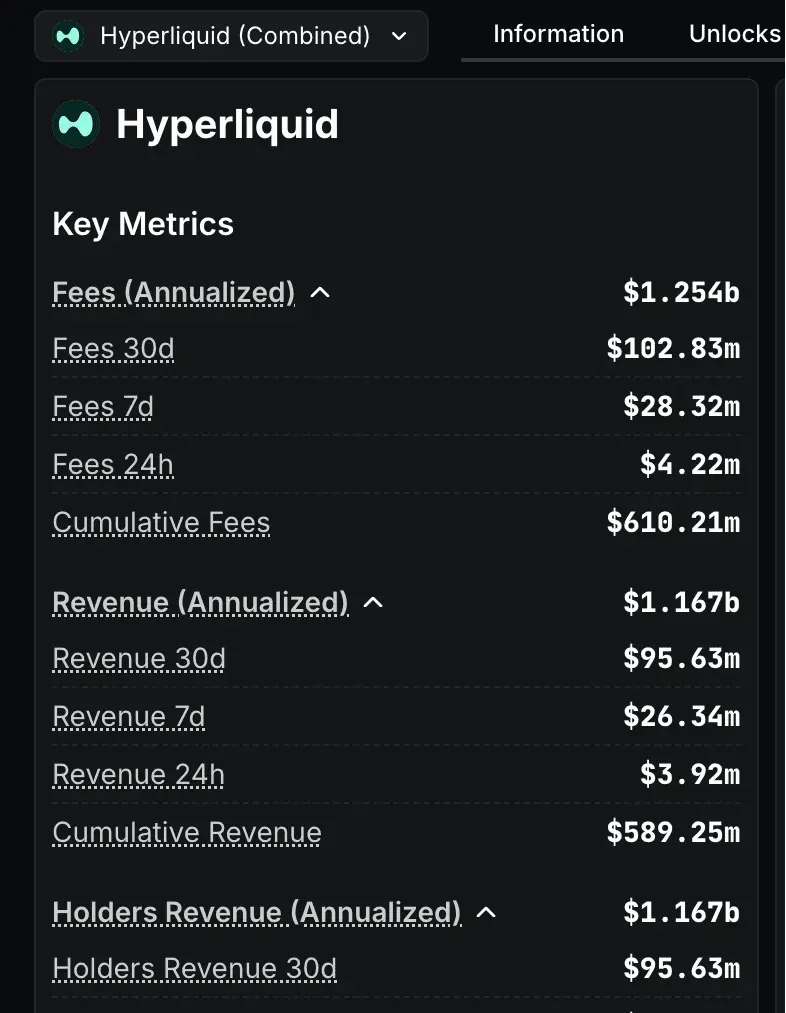Collapse the Holders Revenue (Annualized) chevron
The width and height of the screenshot is (786, 1013).
point(486,912)
